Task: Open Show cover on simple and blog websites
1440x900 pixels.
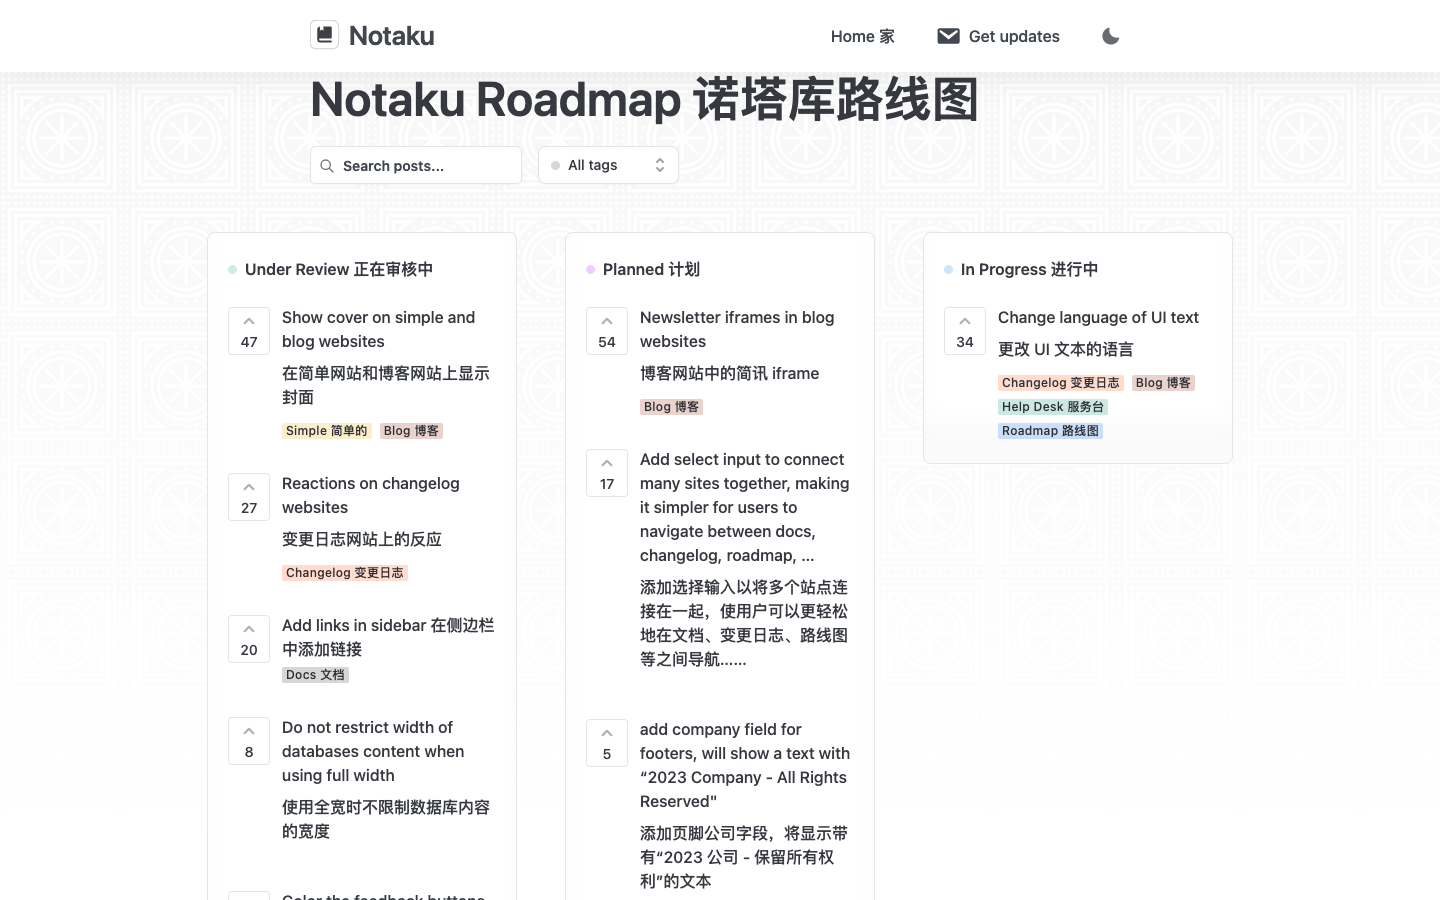Action: (378, 329)
